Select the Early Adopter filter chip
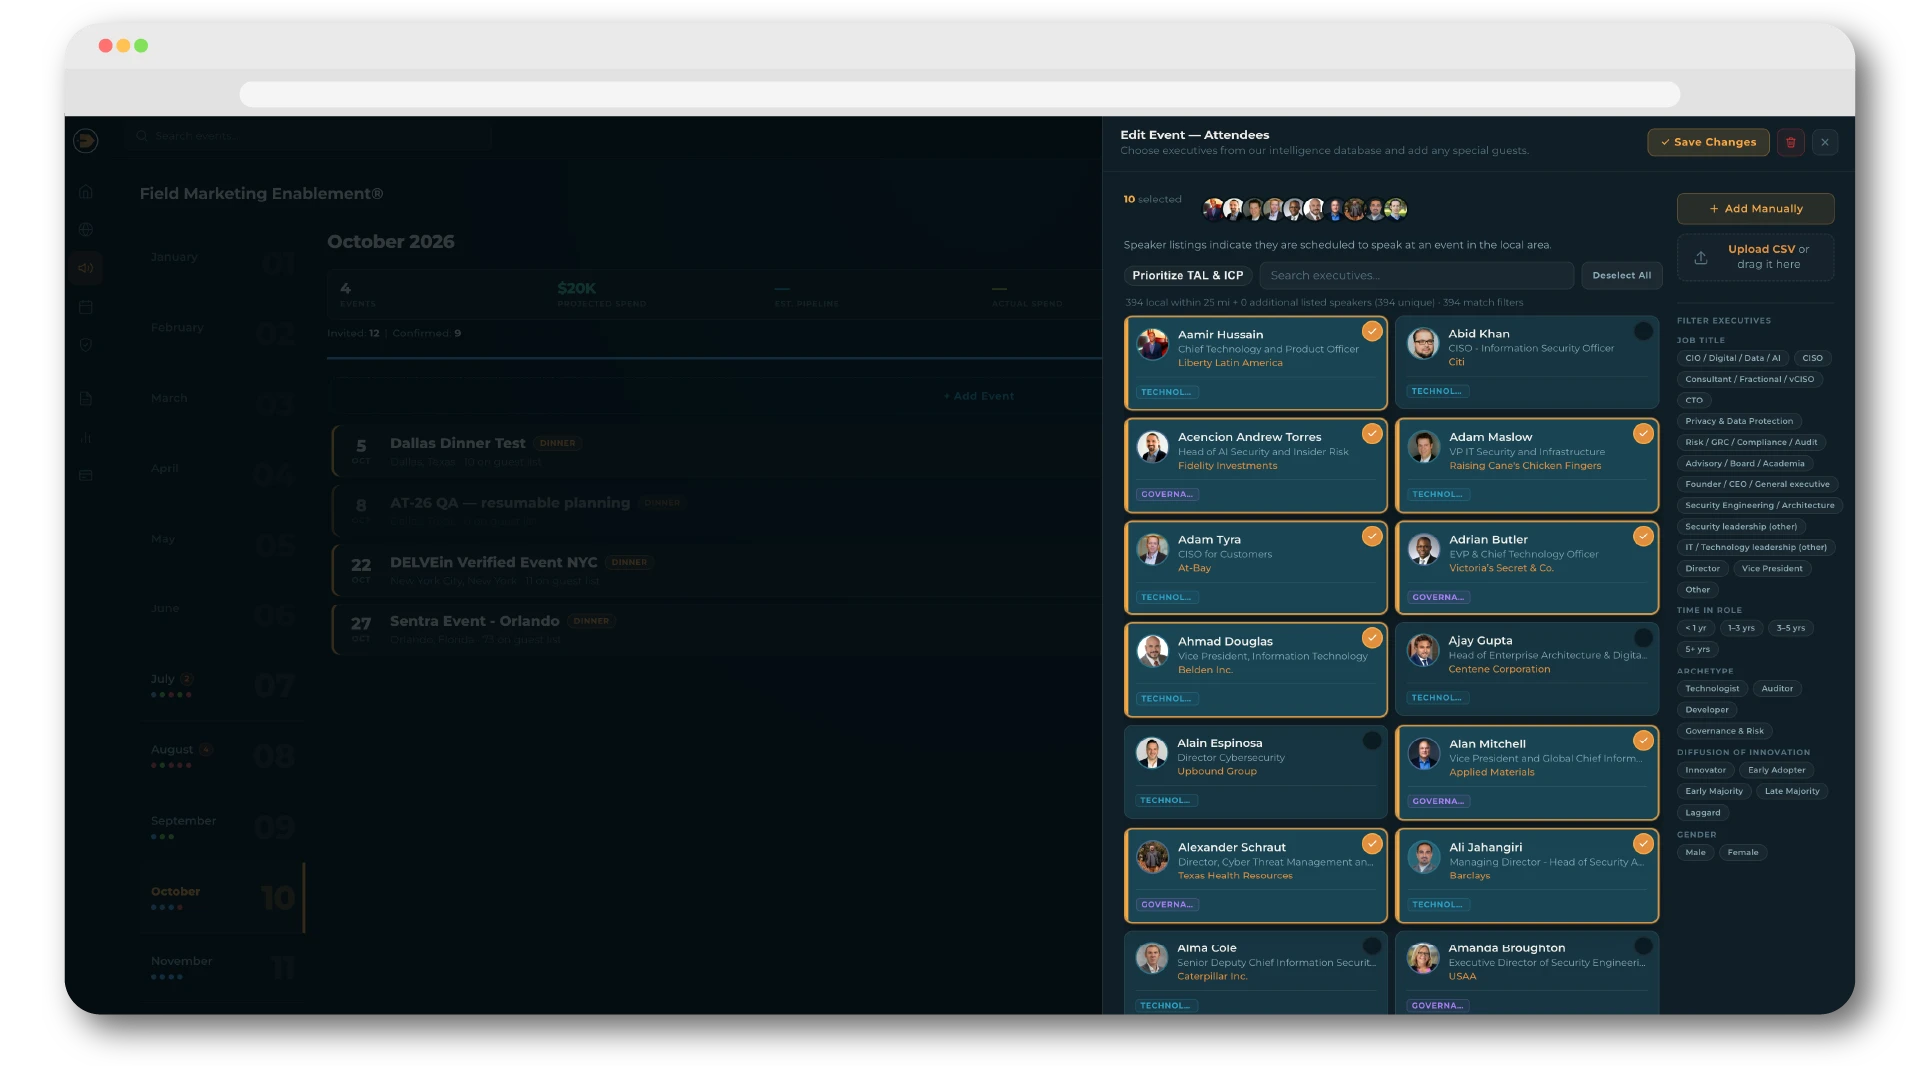Screen dimensions: 1920x1080 (1776, 770)
